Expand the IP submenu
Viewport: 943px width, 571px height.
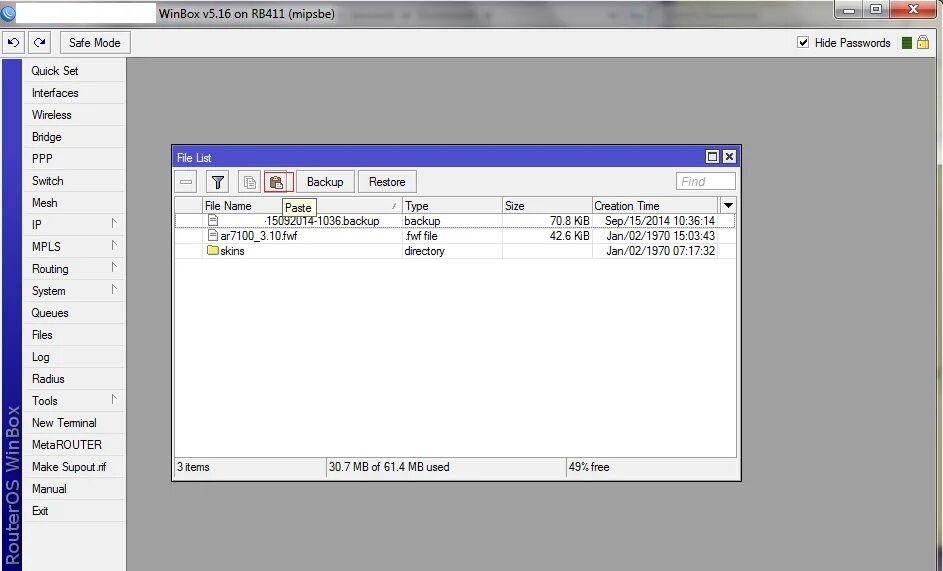73,225
